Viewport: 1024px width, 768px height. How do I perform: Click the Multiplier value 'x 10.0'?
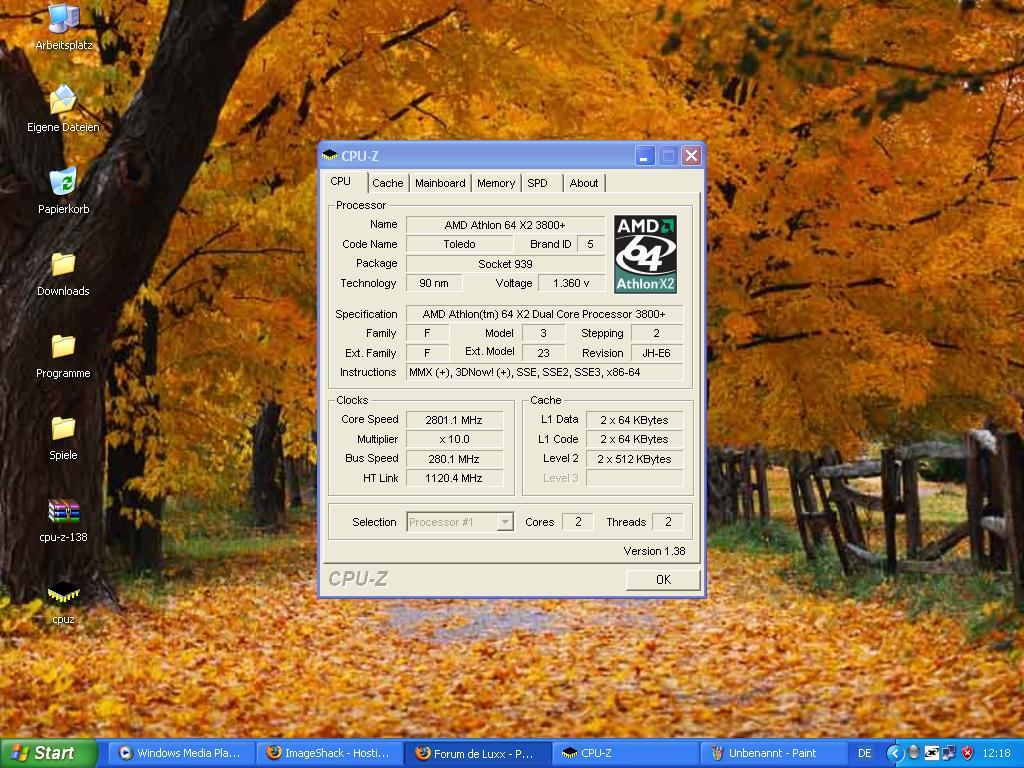click(454, 440)
